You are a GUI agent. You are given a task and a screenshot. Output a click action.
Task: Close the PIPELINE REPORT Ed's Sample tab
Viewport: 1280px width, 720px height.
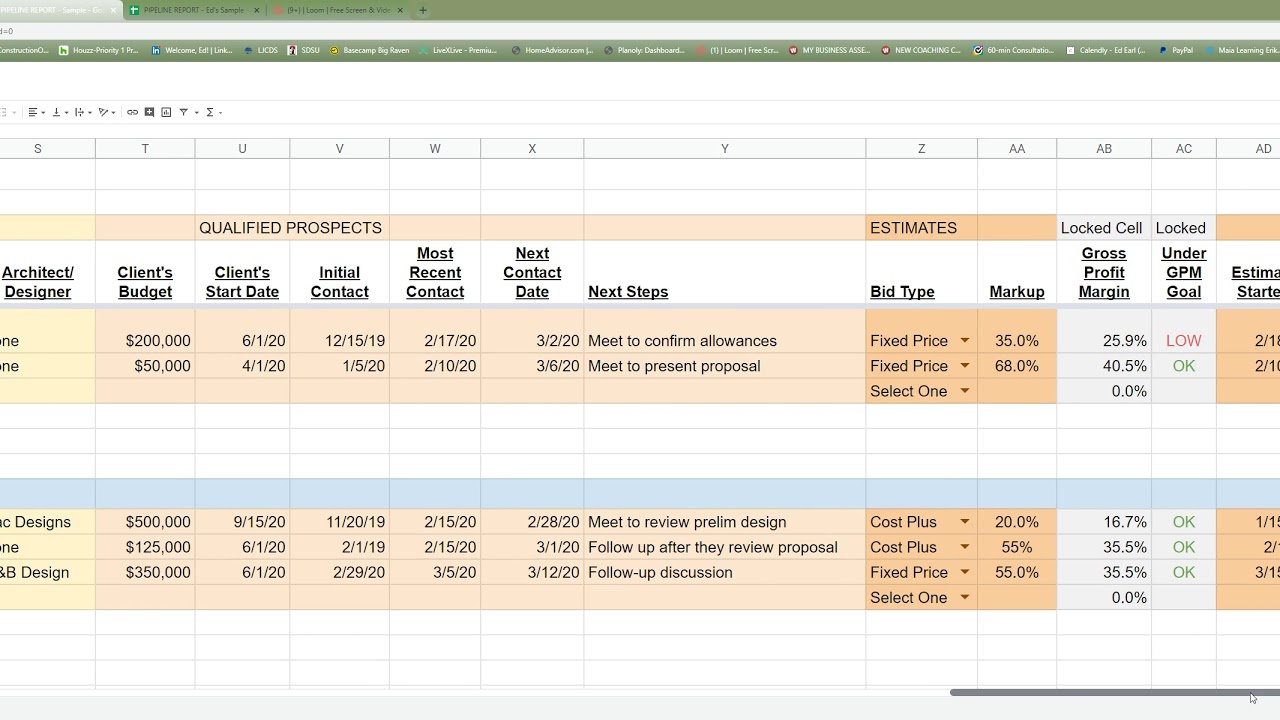point(257,10)
